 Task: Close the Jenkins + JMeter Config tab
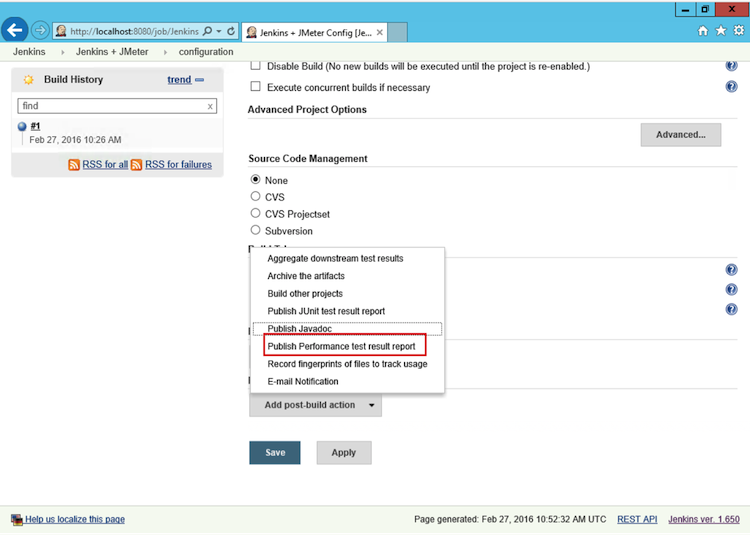click(x=379, y=33)
